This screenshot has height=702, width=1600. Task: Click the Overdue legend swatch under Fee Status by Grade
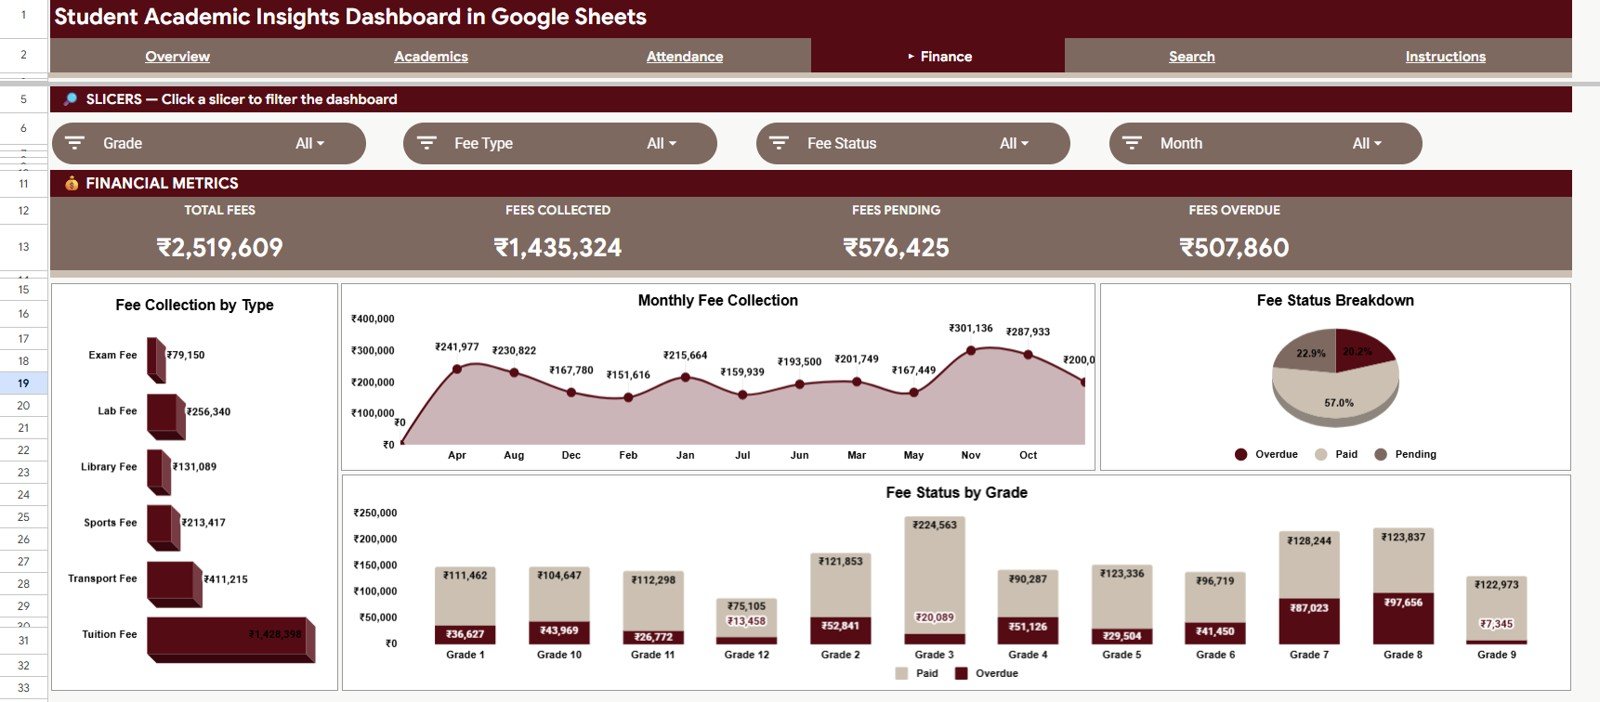click(x=961, y=673)
